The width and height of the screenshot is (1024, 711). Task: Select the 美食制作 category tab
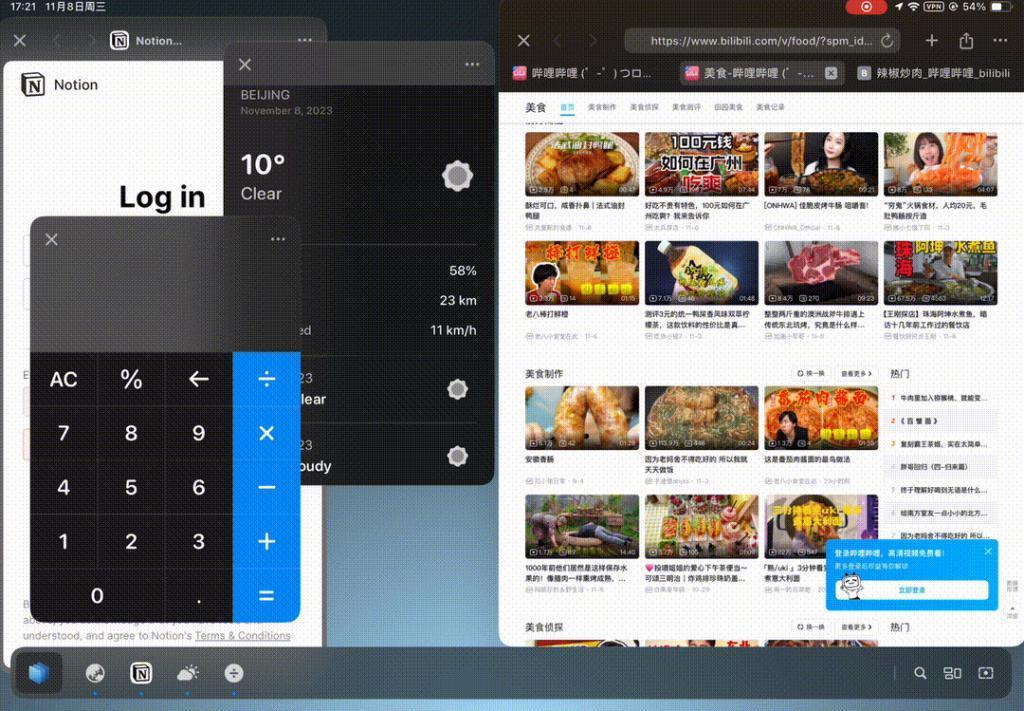601,107
